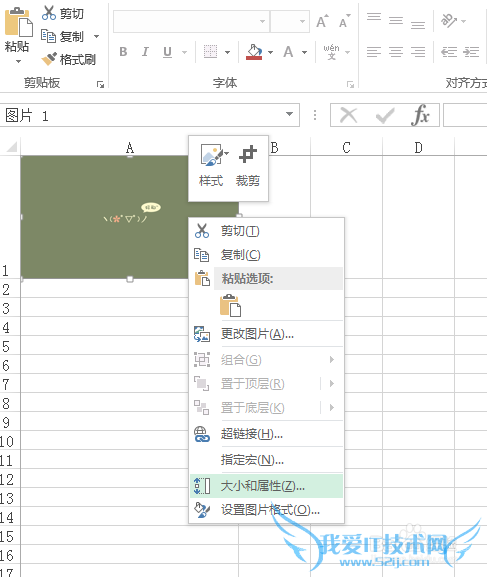Toggle Underline formatting

pos(167,52)
